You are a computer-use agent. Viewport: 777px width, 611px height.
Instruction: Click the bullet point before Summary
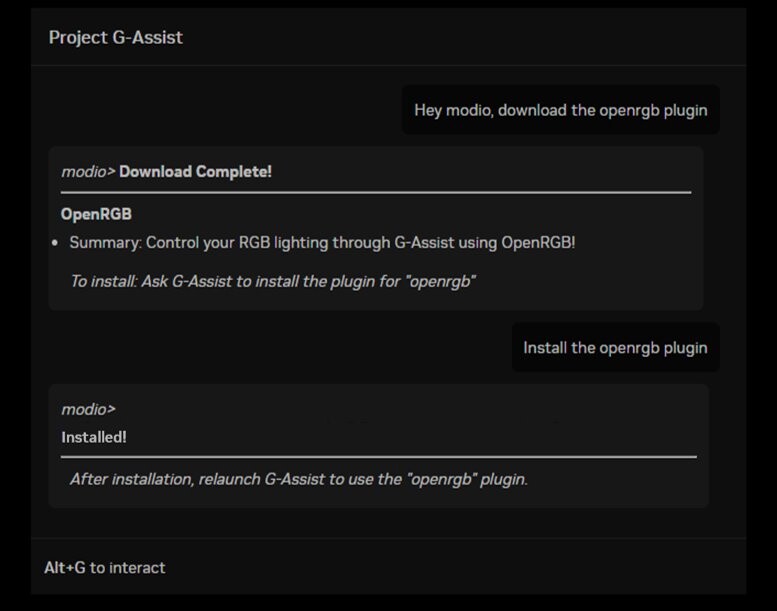[55, 243]
